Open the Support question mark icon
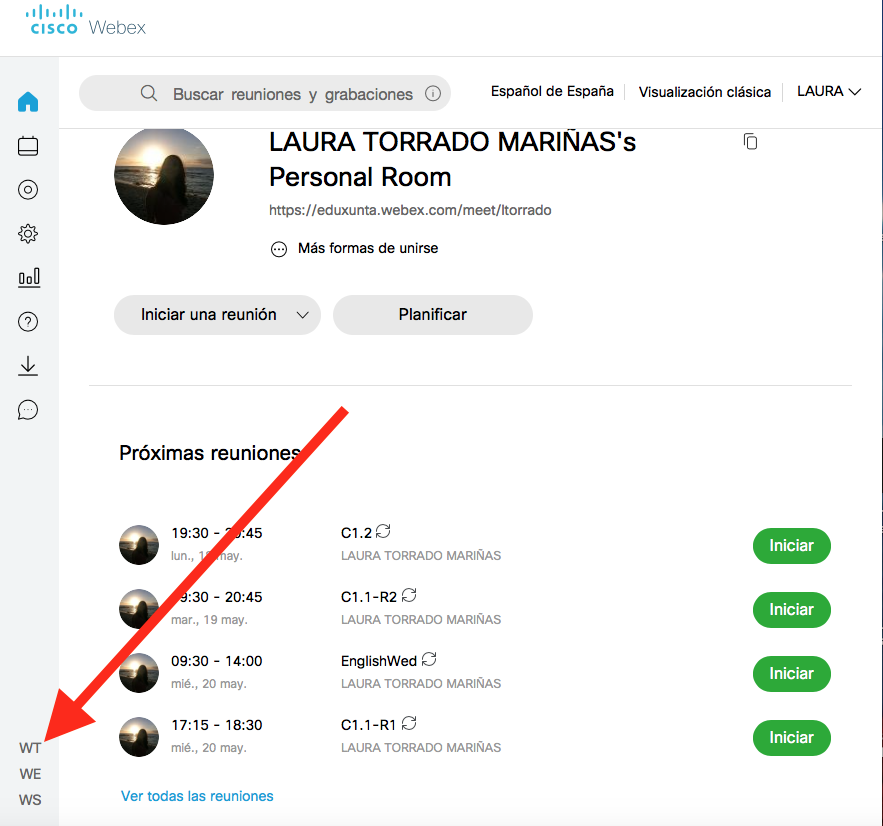This screenshot has height=826, width=883. tap(28, 322)
